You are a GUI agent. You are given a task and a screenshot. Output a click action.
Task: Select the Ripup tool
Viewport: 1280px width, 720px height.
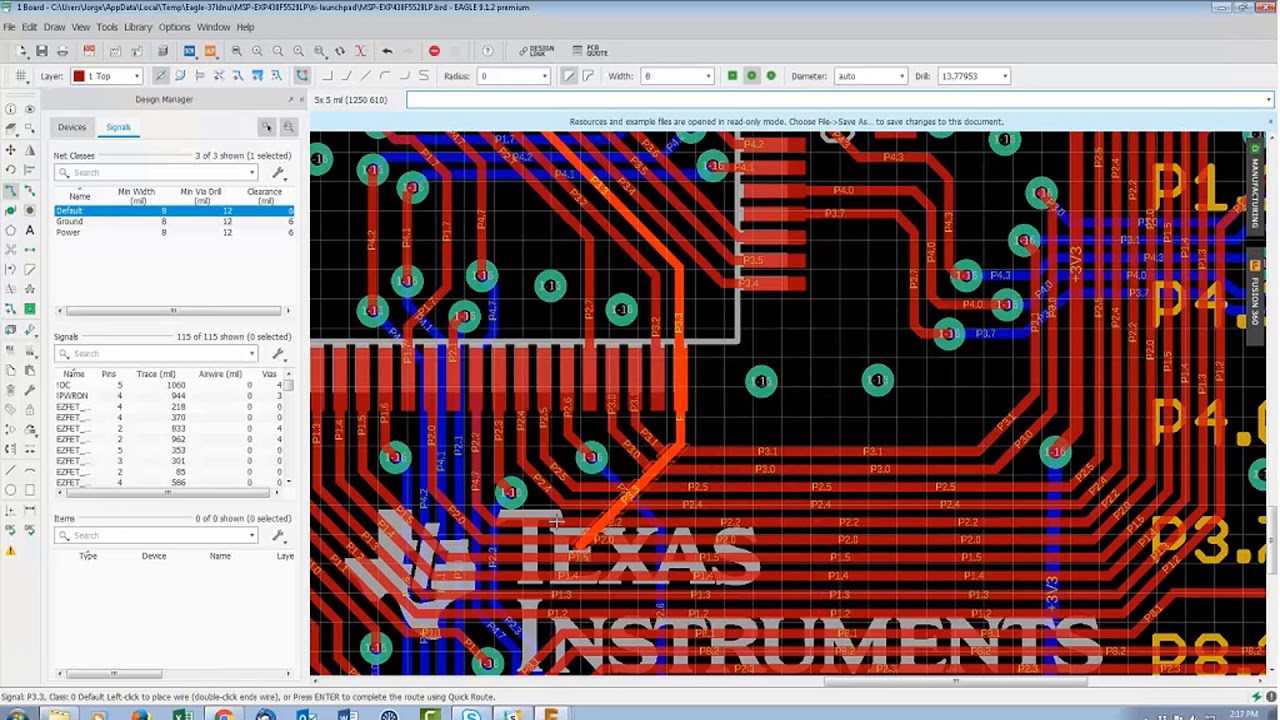[x=30, y=190]
